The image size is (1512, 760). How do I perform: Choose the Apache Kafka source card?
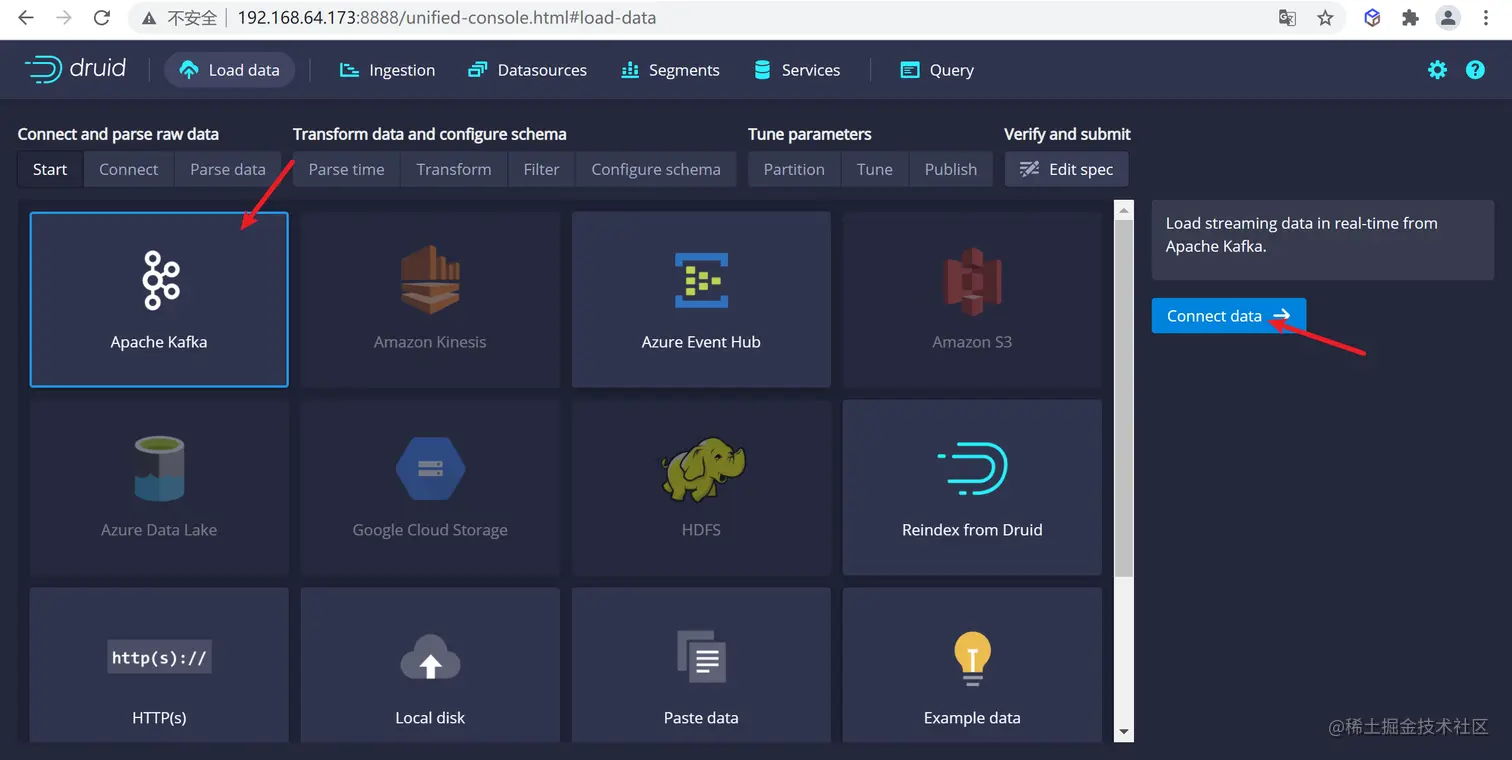(159, 299)
